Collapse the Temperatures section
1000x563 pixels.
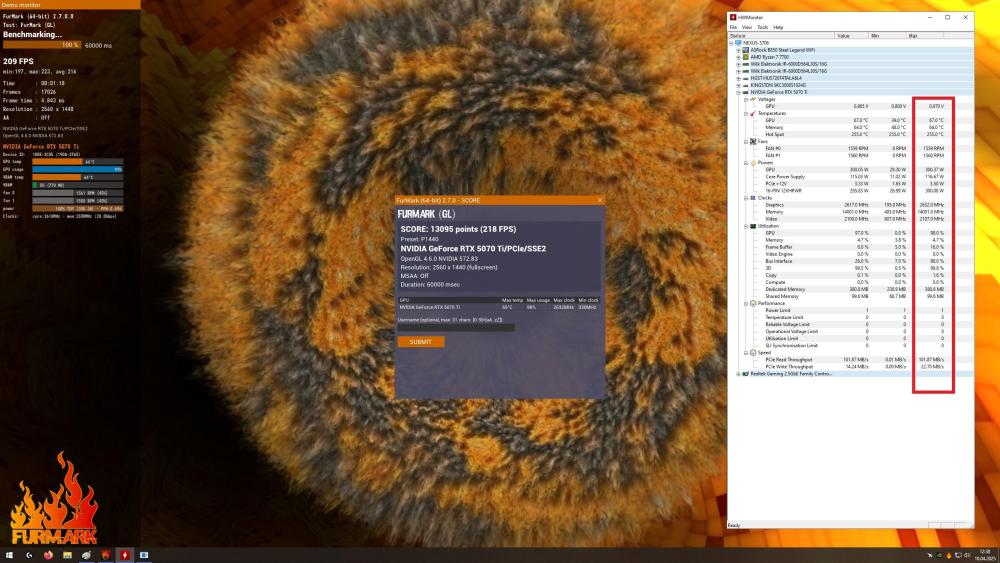745,113
